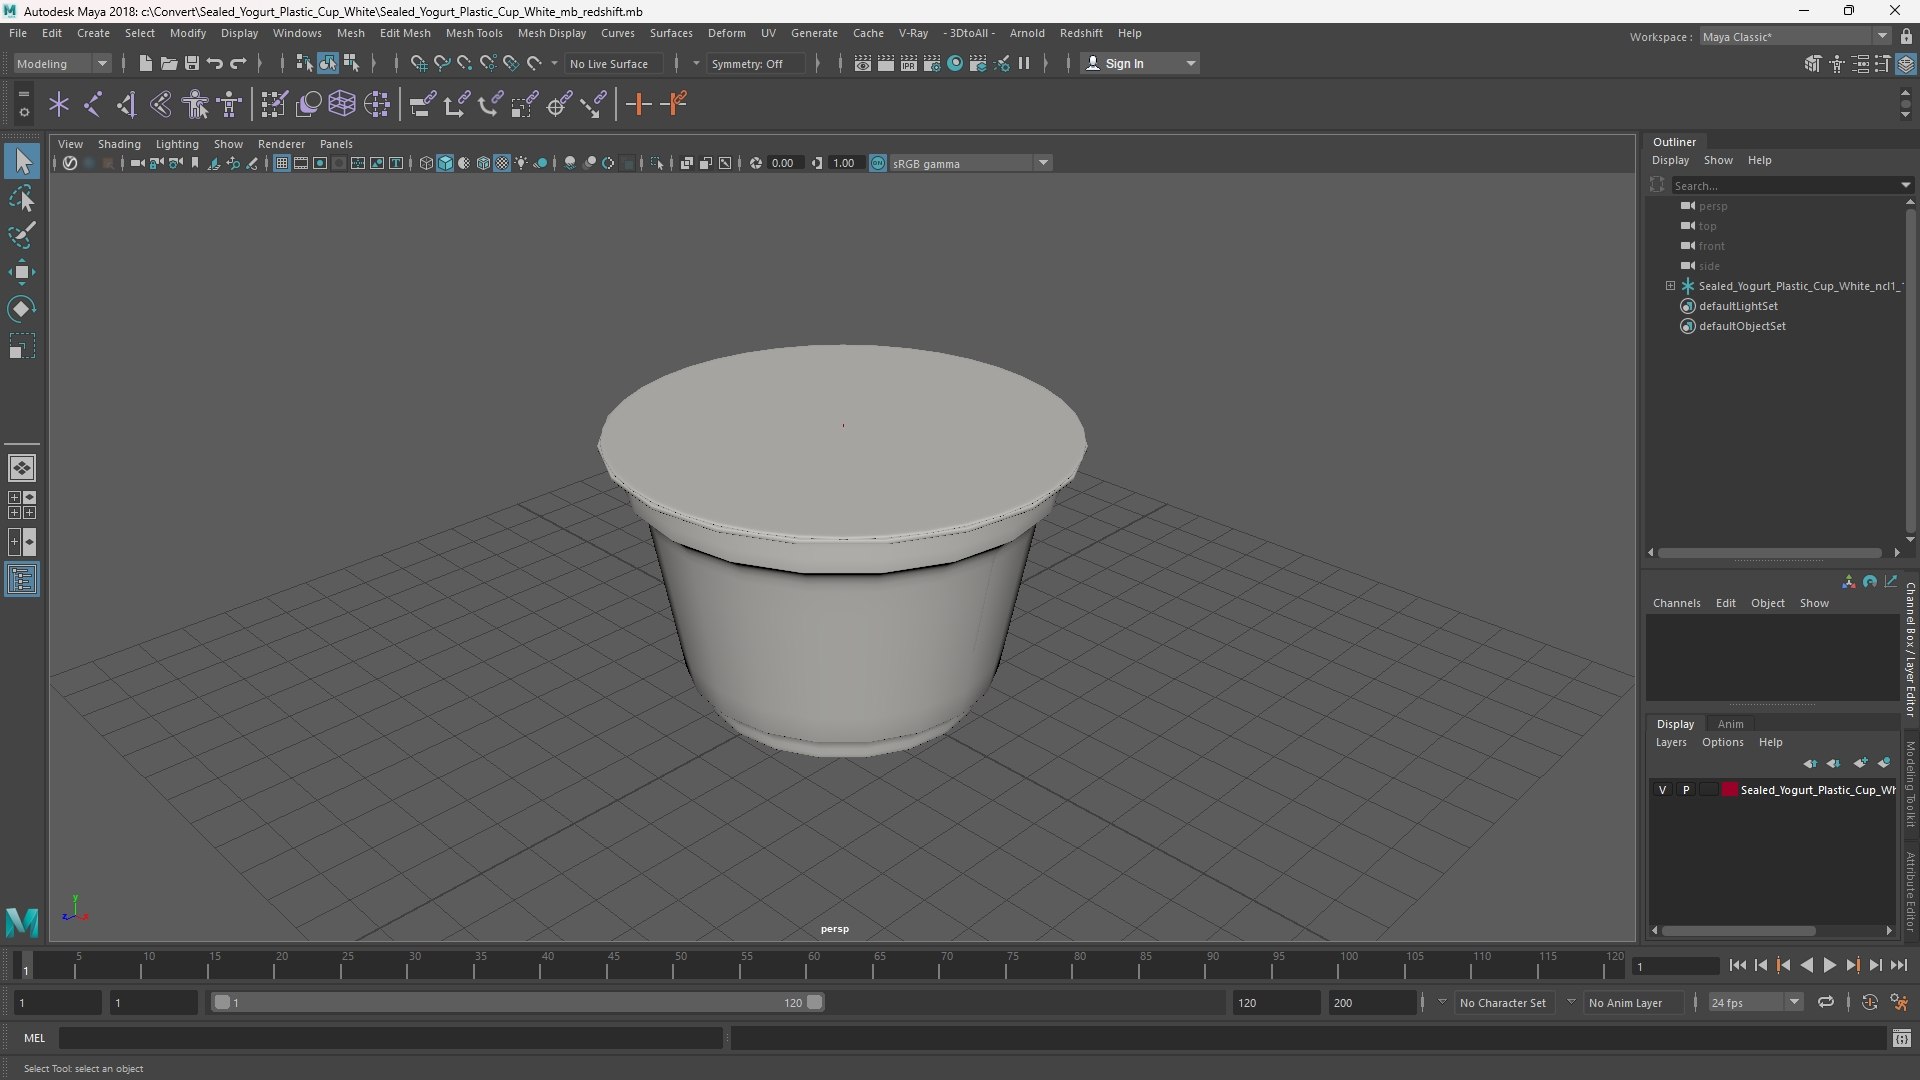Choose the Rotate tool in the toolbox
The height and width of the screenshot is (1080, 1920).
[x=22, y=309]
